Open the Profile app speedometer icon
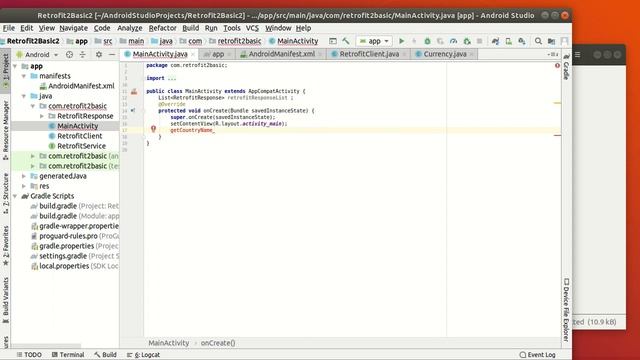 point(453,41)
